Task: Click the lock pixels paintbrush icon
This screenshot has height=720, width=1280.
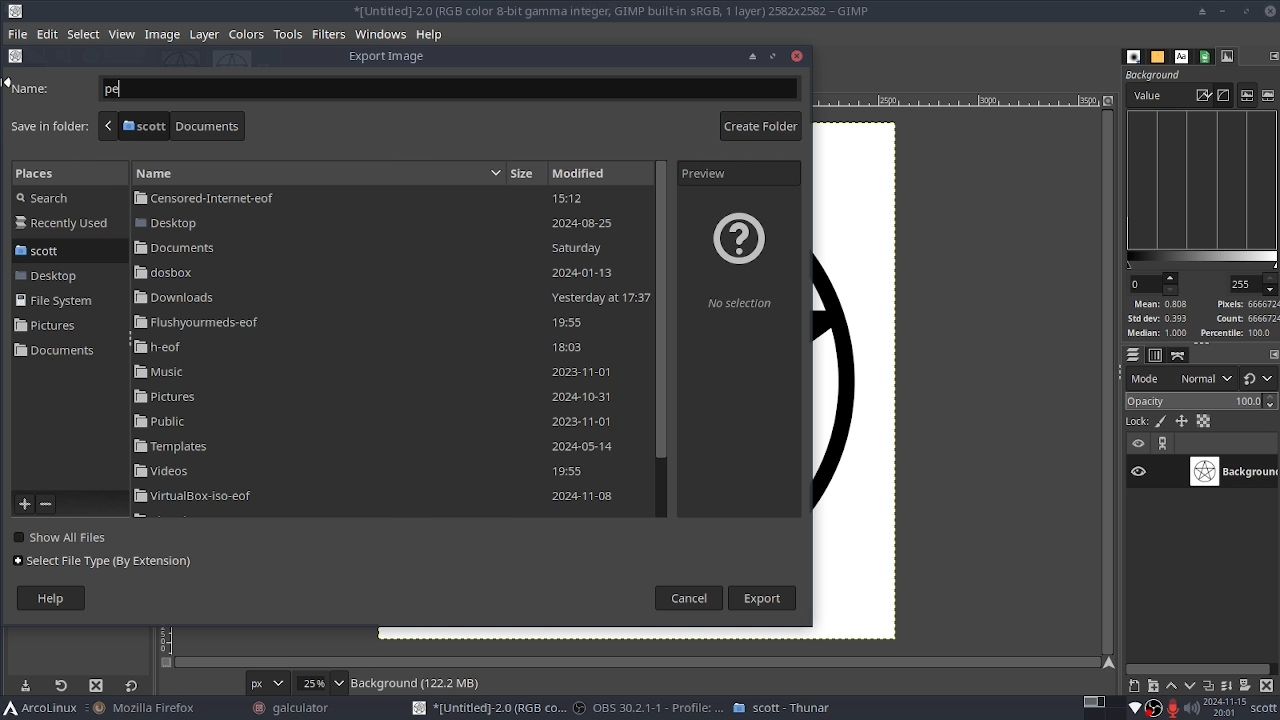Action: point(1160,422)
